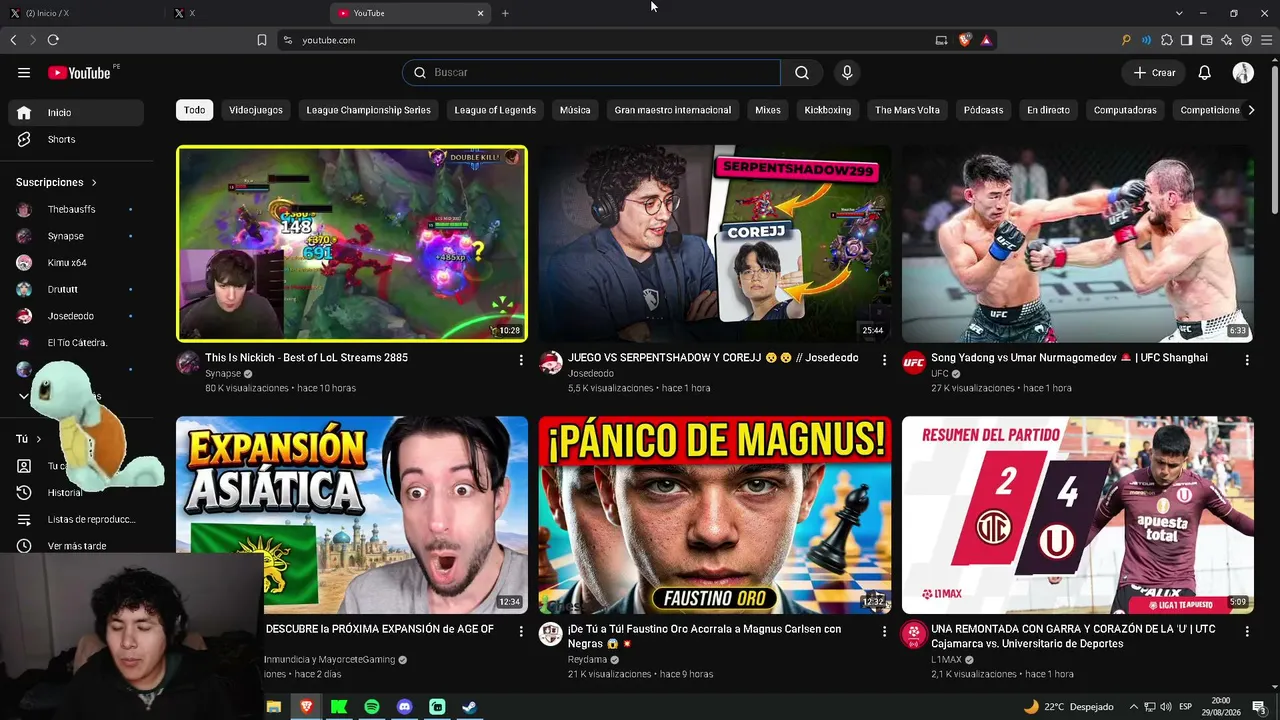Open the Historial sidebar entry
This screenshot has height=720, width=1280.
(x=76, y=492)
